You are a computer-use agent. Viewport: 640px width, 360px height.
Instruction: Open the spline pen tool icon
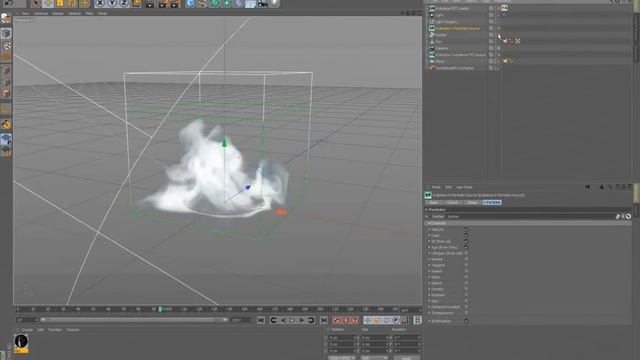202,4
